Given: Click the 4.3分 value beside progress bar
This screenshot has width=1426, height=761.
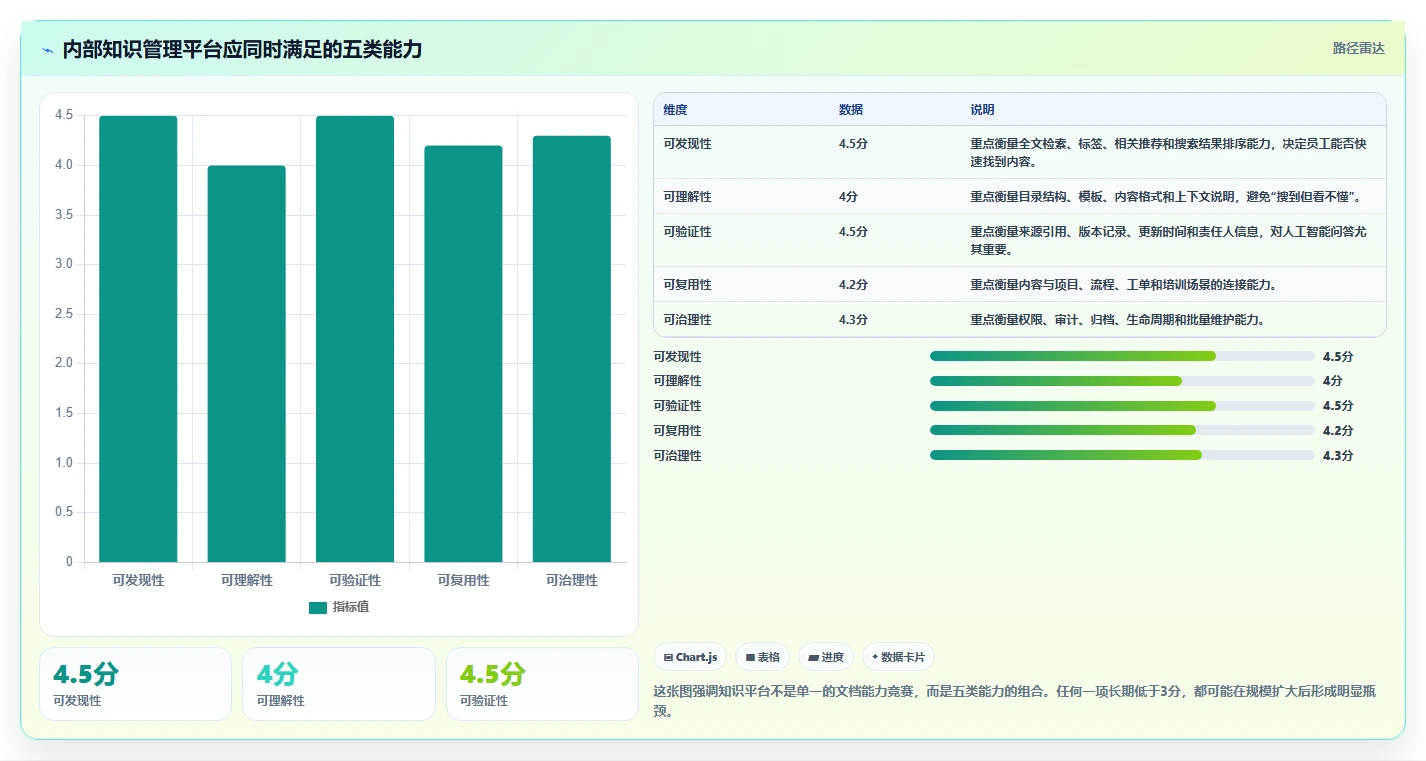Looking at the screenshot, I should click(x=1337, y=456).
